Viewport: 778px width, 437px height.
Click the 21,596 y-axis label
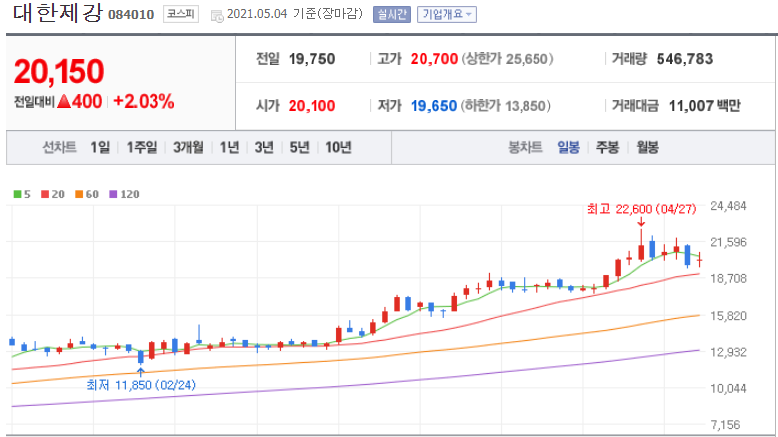coord(728,242)
